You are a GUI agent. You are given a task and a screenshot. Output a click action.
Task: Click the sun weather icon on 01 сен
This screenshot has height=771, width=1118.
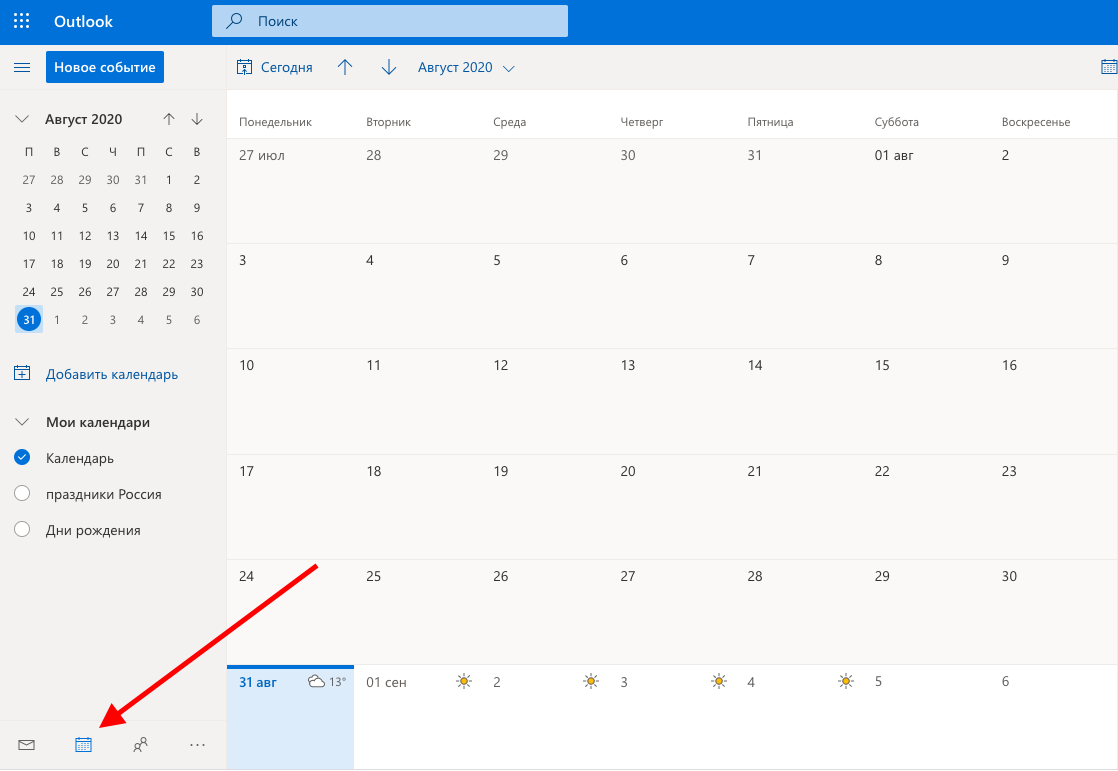point(464,681)
